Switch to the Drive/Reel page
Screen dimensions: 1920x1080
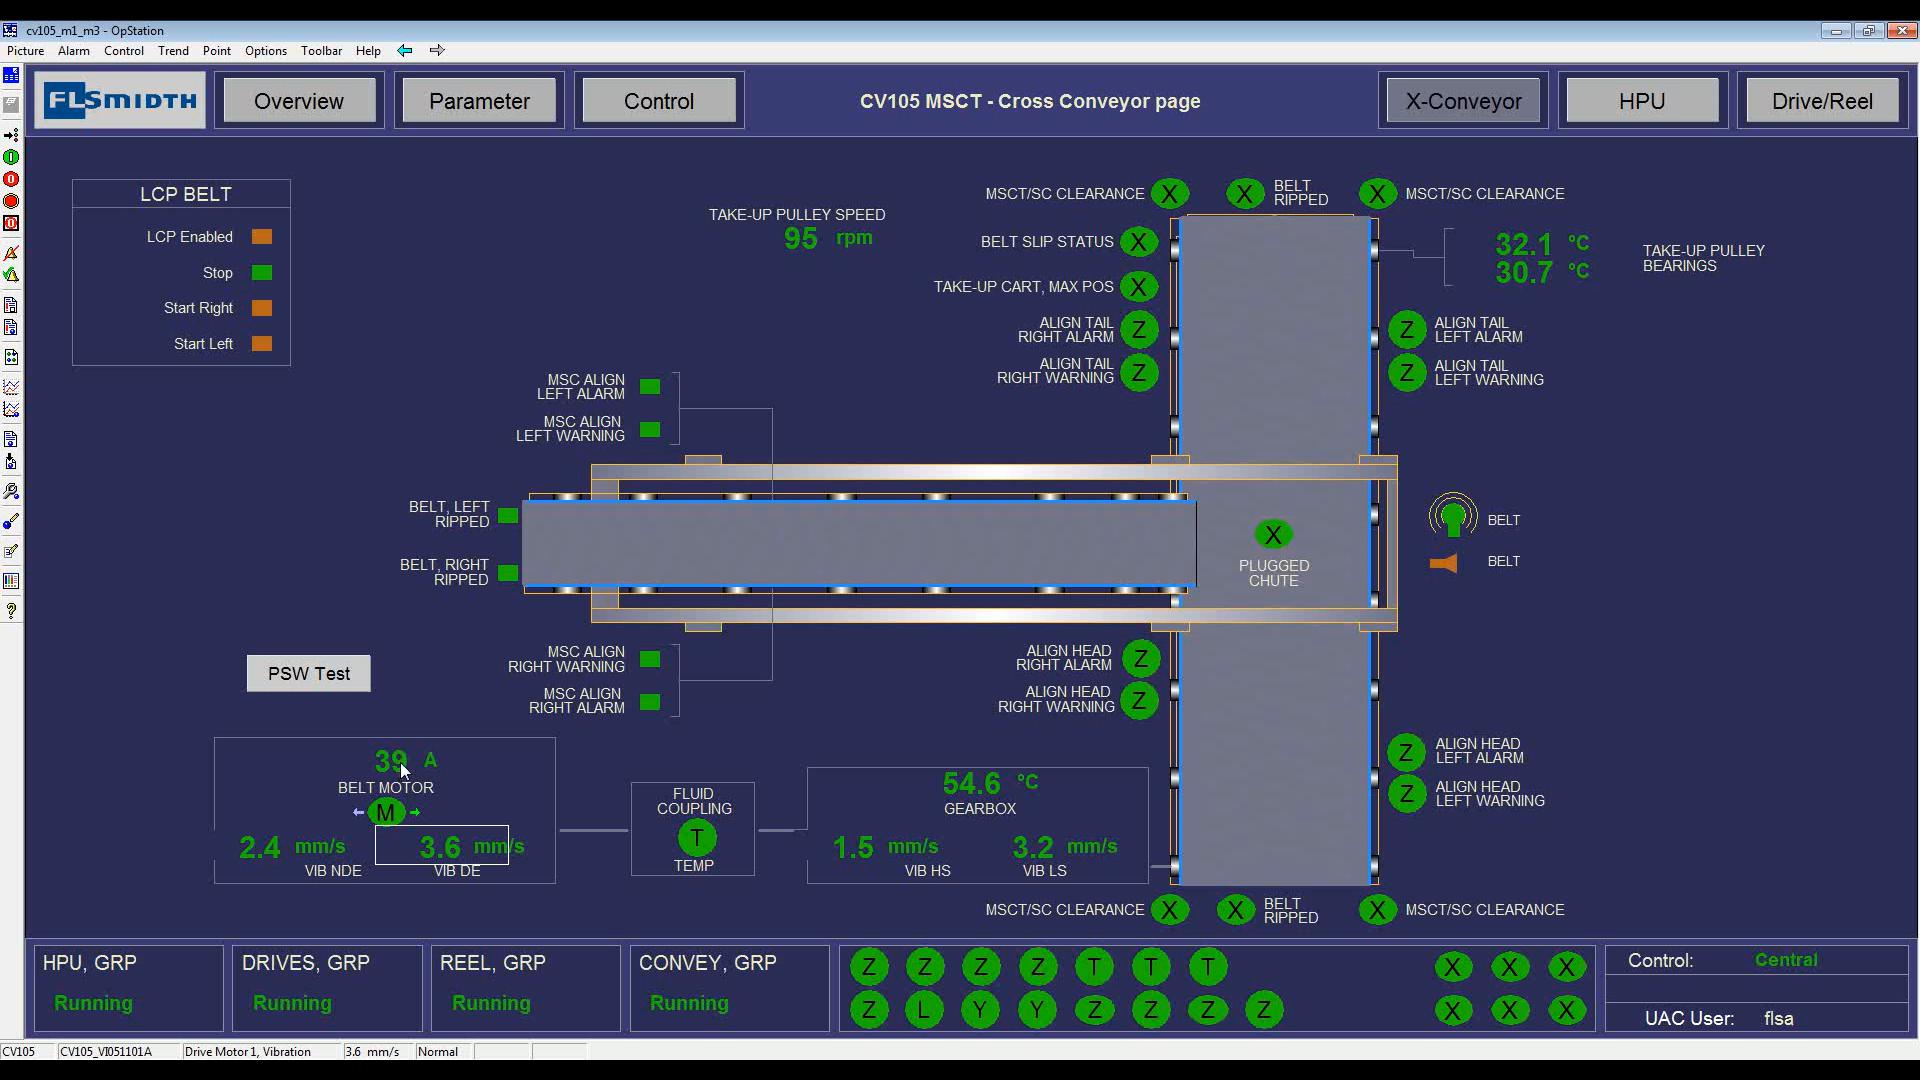point(1822,101)
